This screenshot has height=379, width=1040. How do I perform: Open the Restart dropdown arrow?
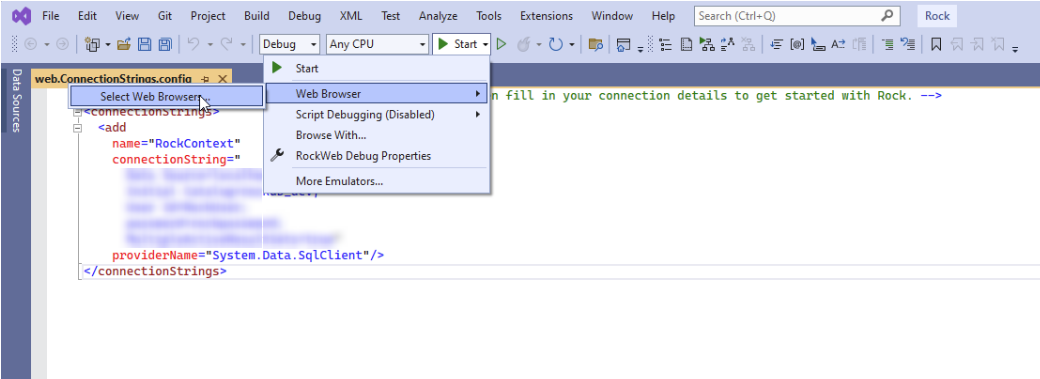pos(571,44)
